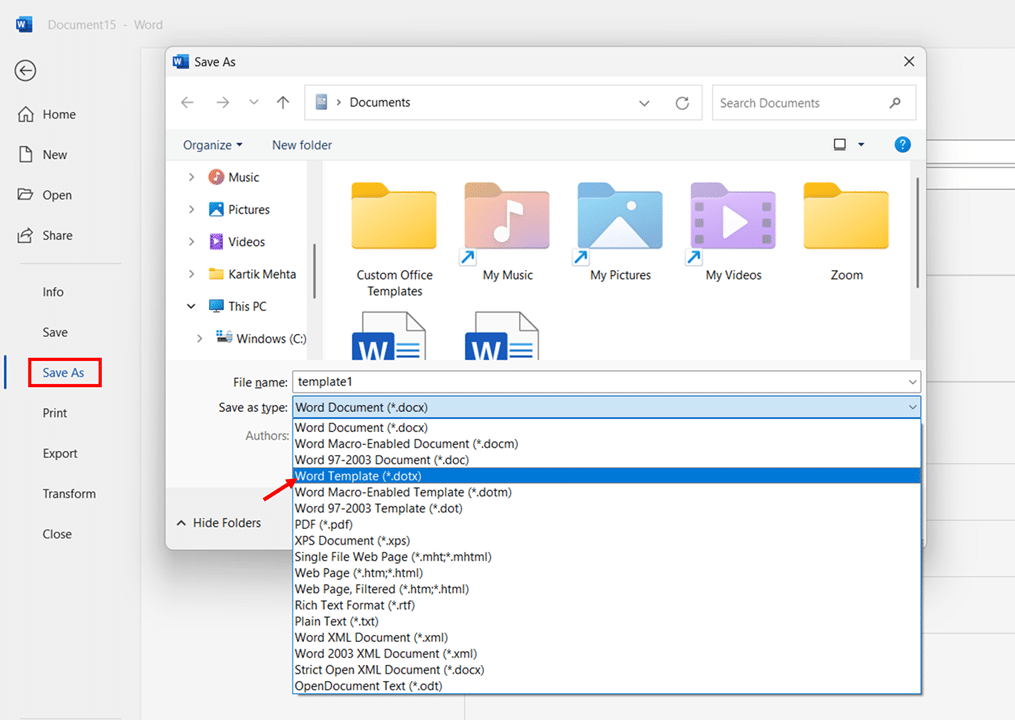Open the Organize dropdown menu
This screenshot has height=720, width=1015.
click(212, 145)
